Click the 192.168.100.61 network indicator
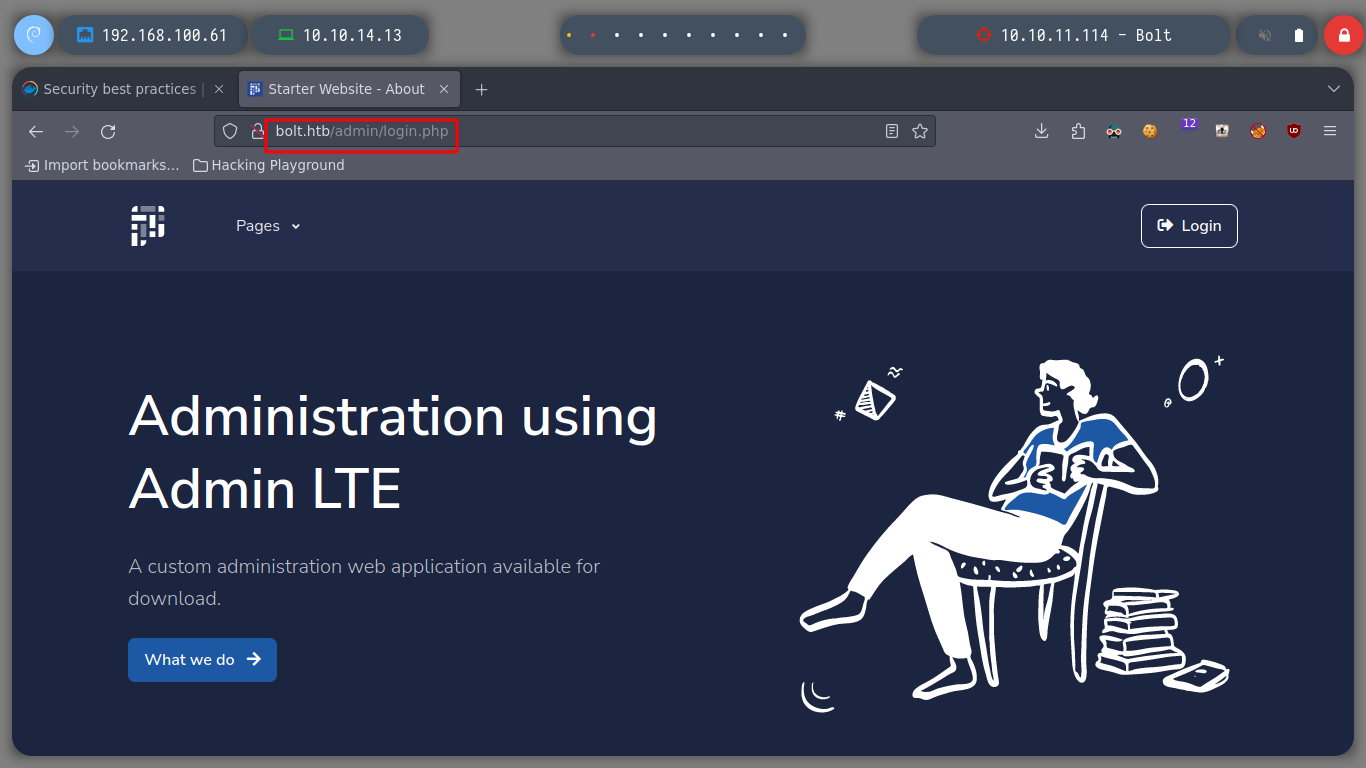The height and width of the screenshot is (768, 1366). (152, 35)
